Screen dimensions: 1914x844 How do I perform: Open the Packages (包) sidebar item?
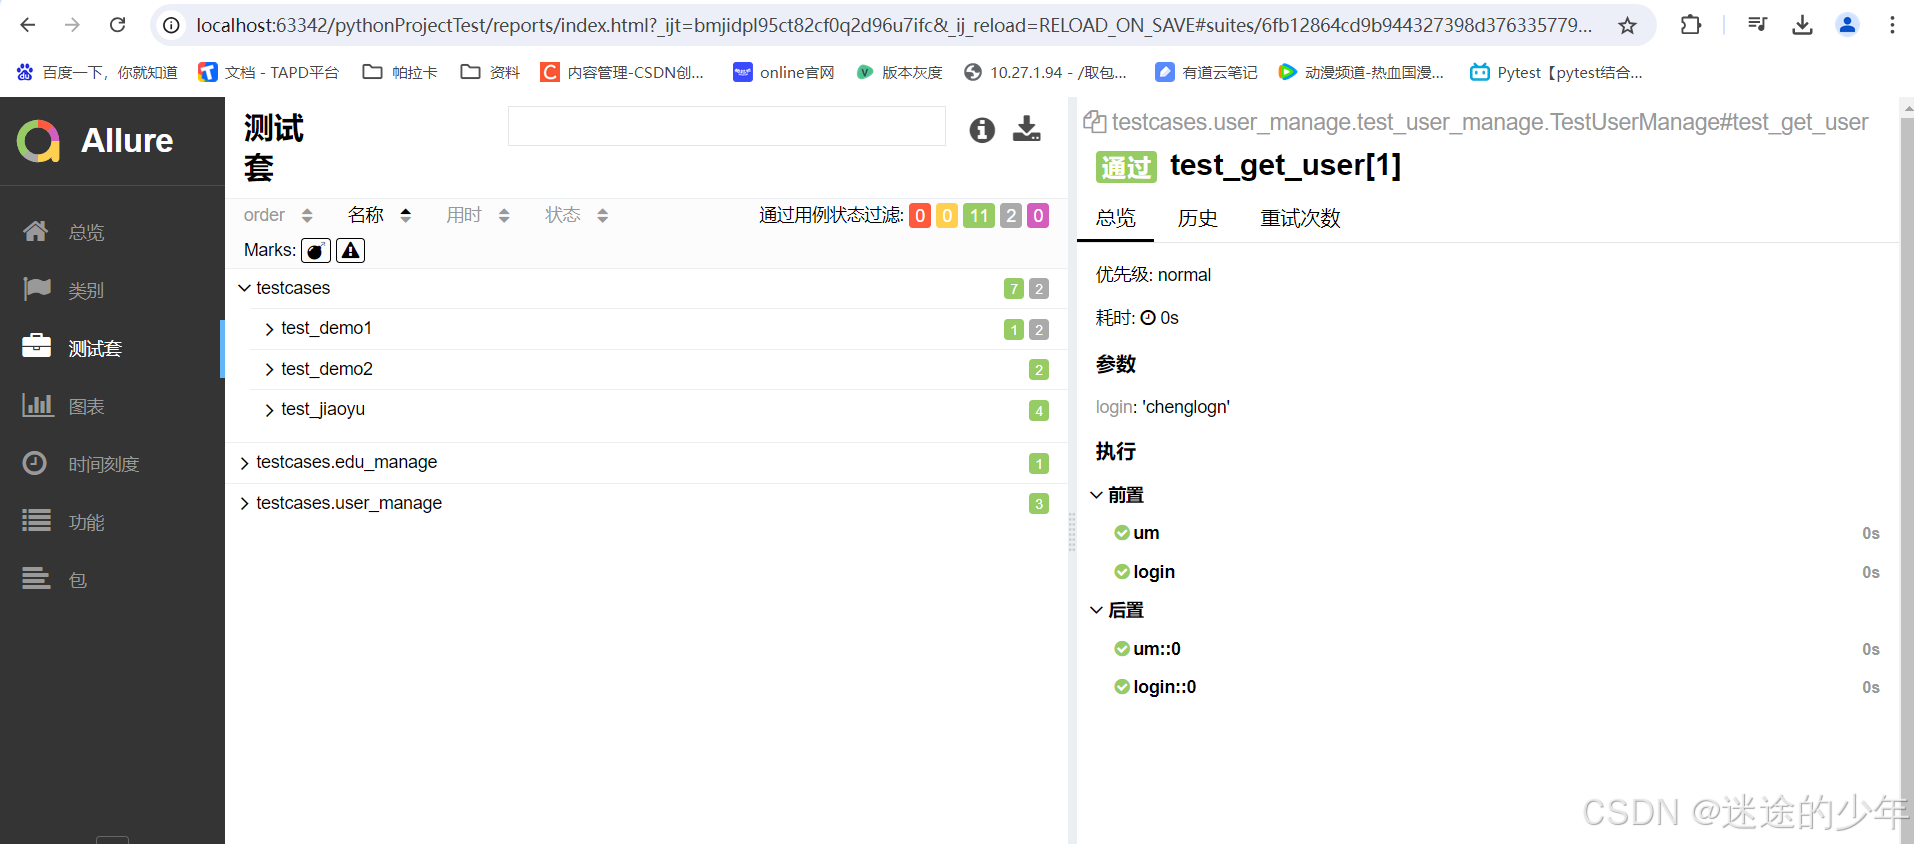click(55, 580)
